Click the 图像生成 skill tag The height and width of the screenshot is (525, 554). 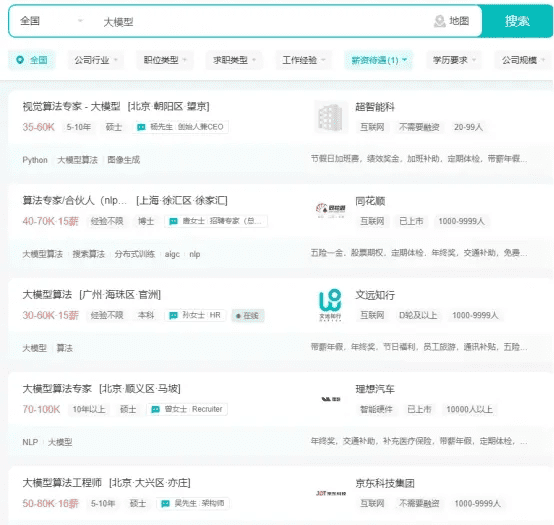tap(124, 160)
